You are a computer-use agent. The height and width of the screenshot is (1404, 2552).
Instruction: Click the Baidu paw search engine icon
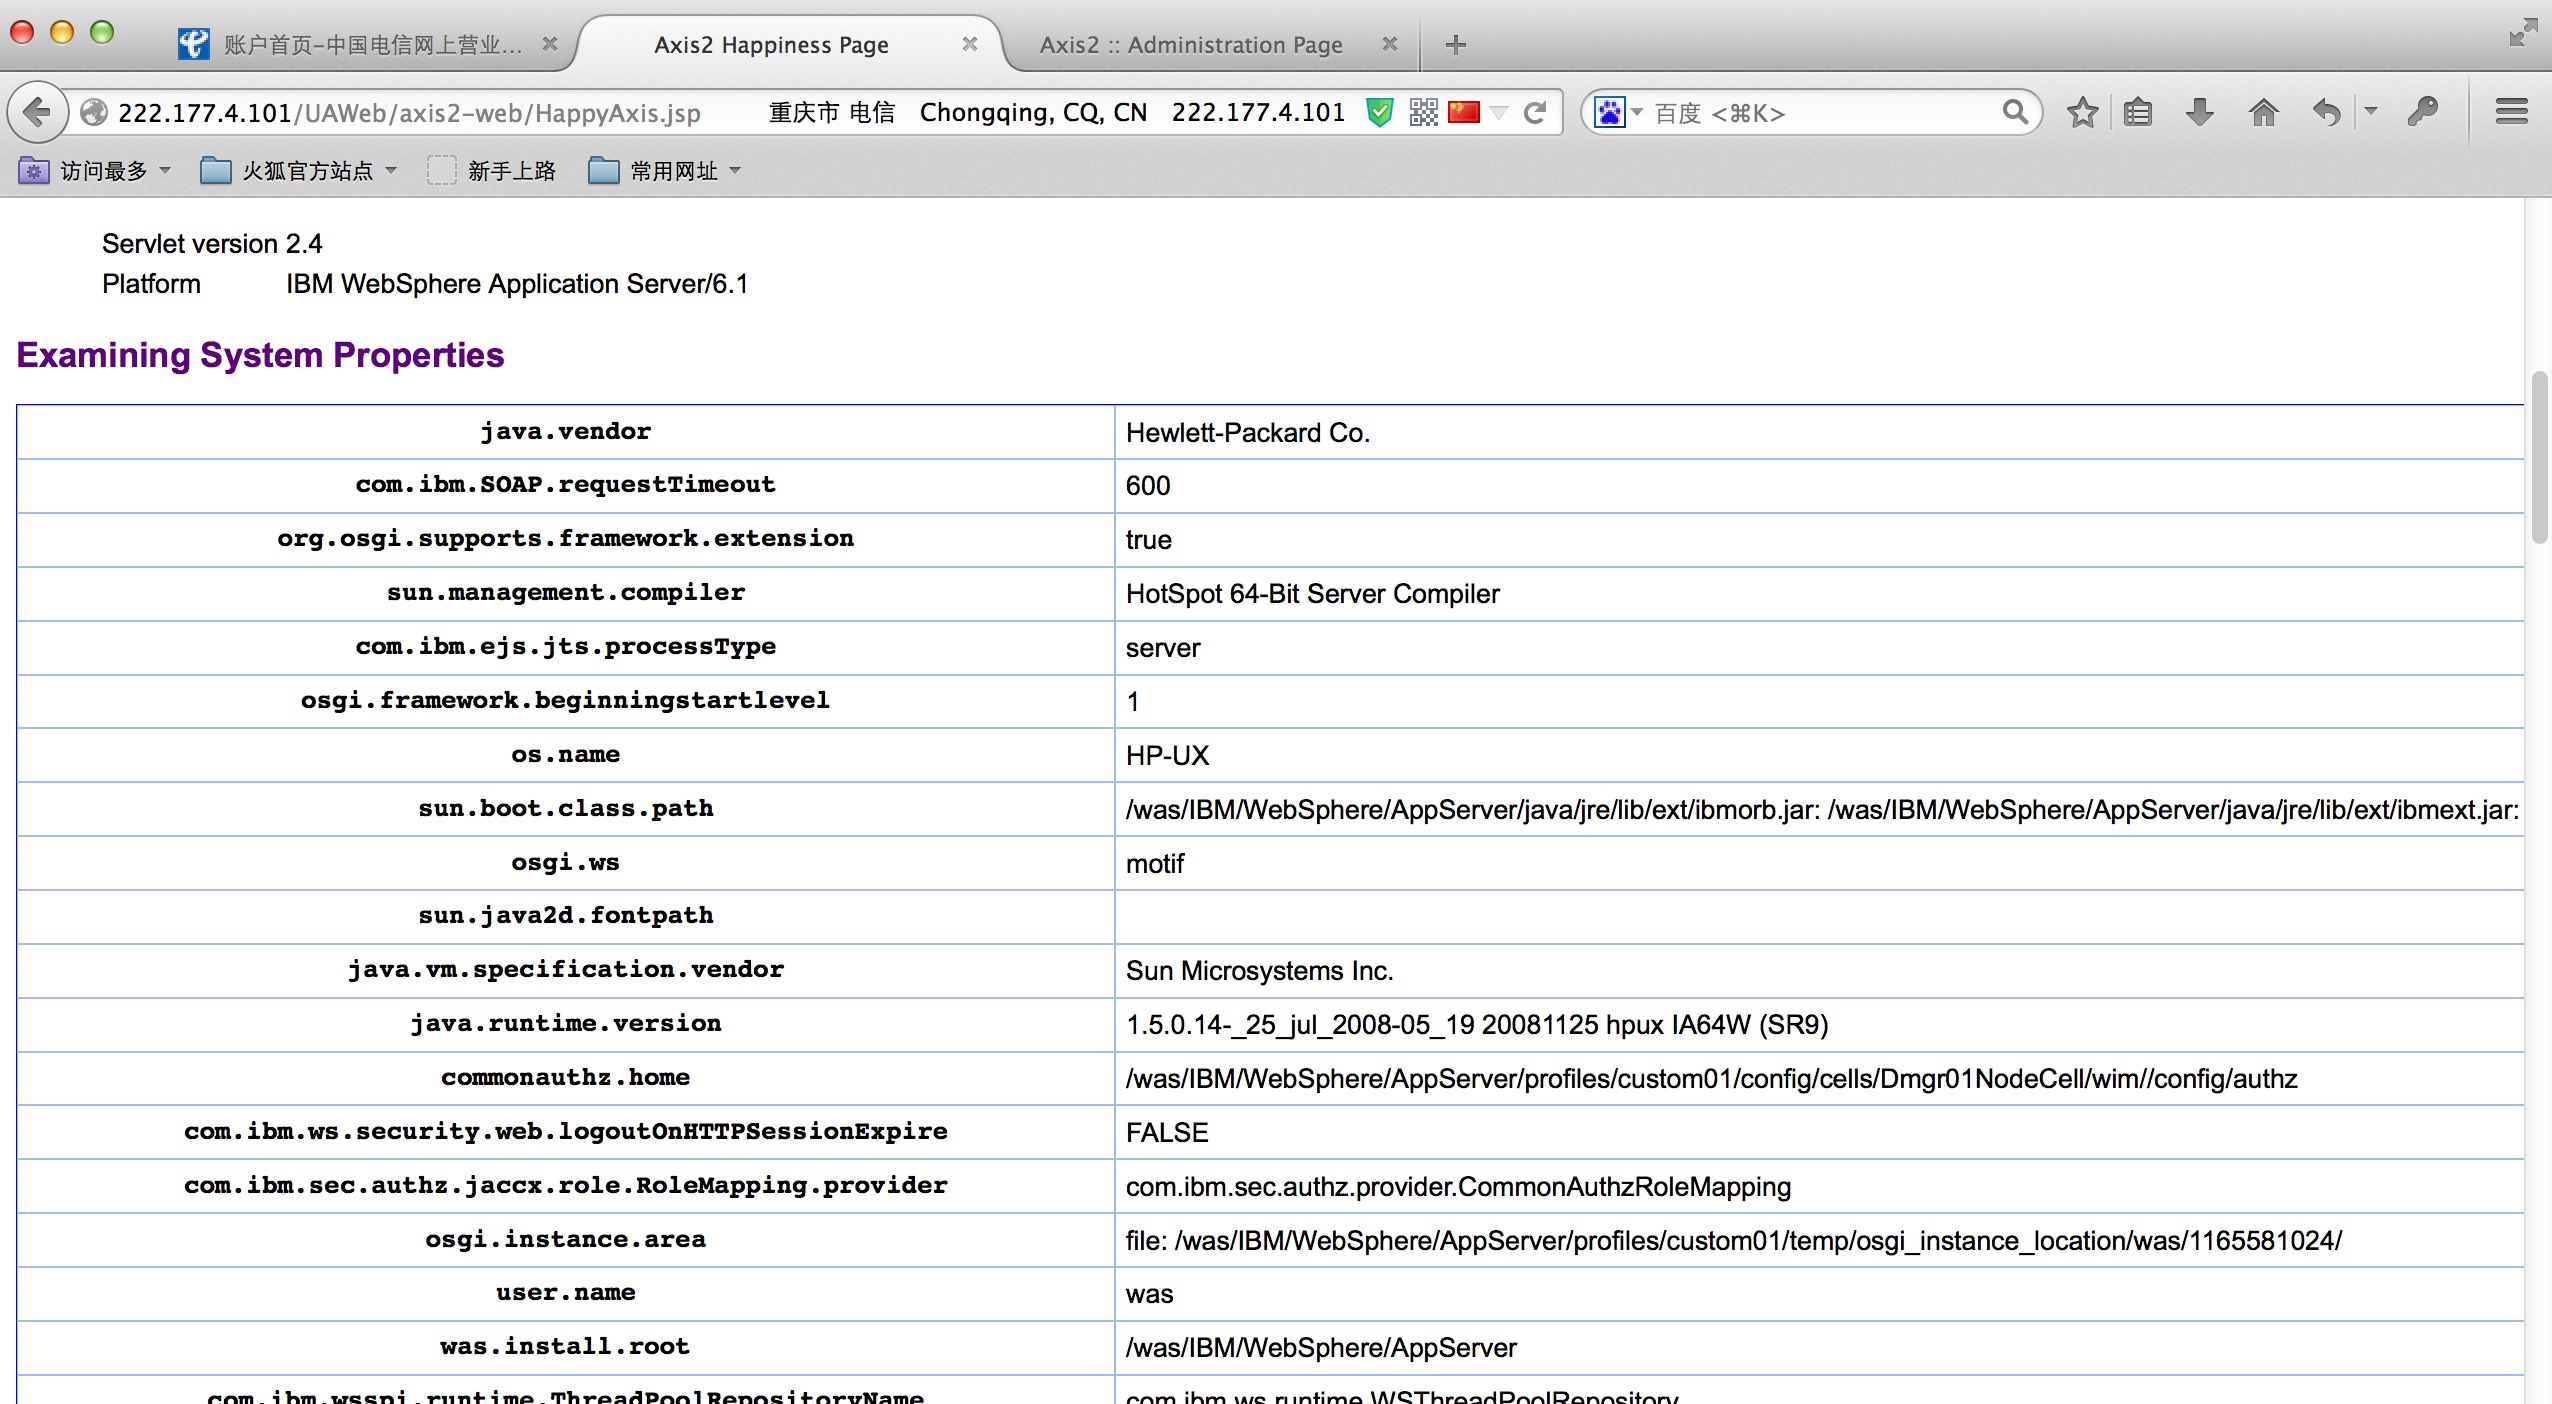tap(1609, 112)
